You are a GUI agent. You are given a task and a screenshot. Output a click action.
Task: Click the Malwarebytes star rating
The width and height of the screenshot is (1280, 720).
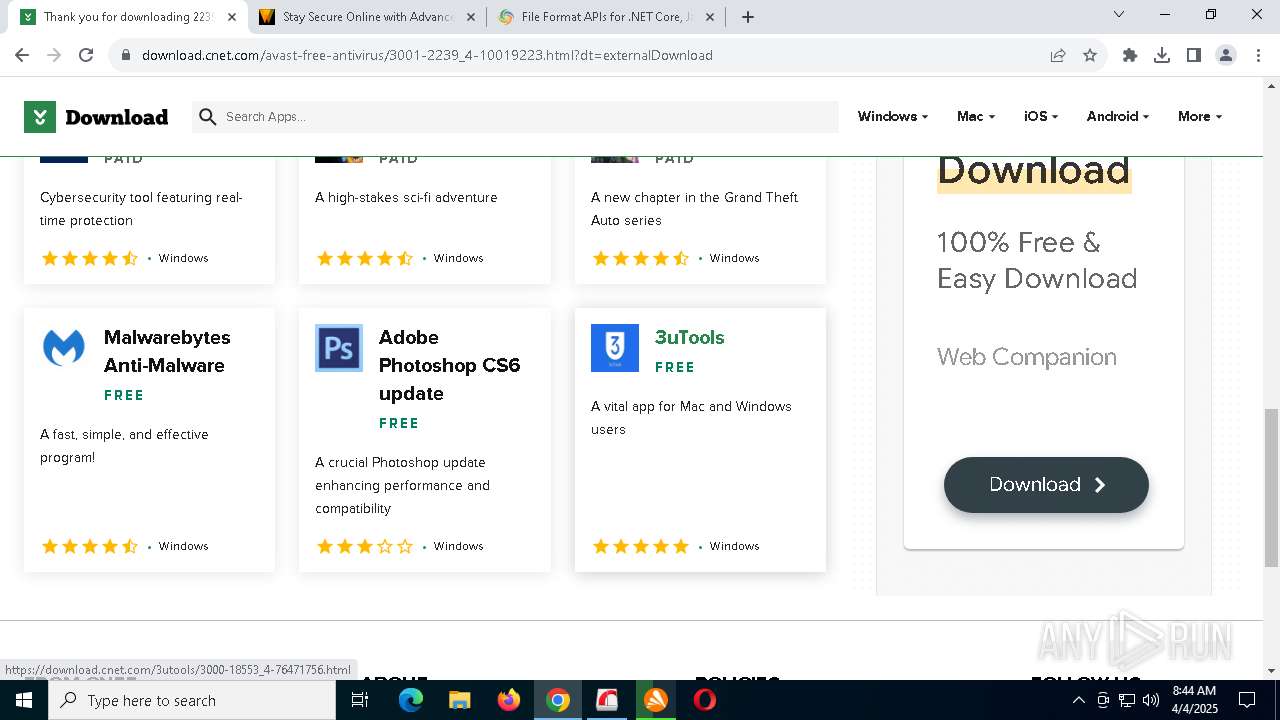pos(90,546)
